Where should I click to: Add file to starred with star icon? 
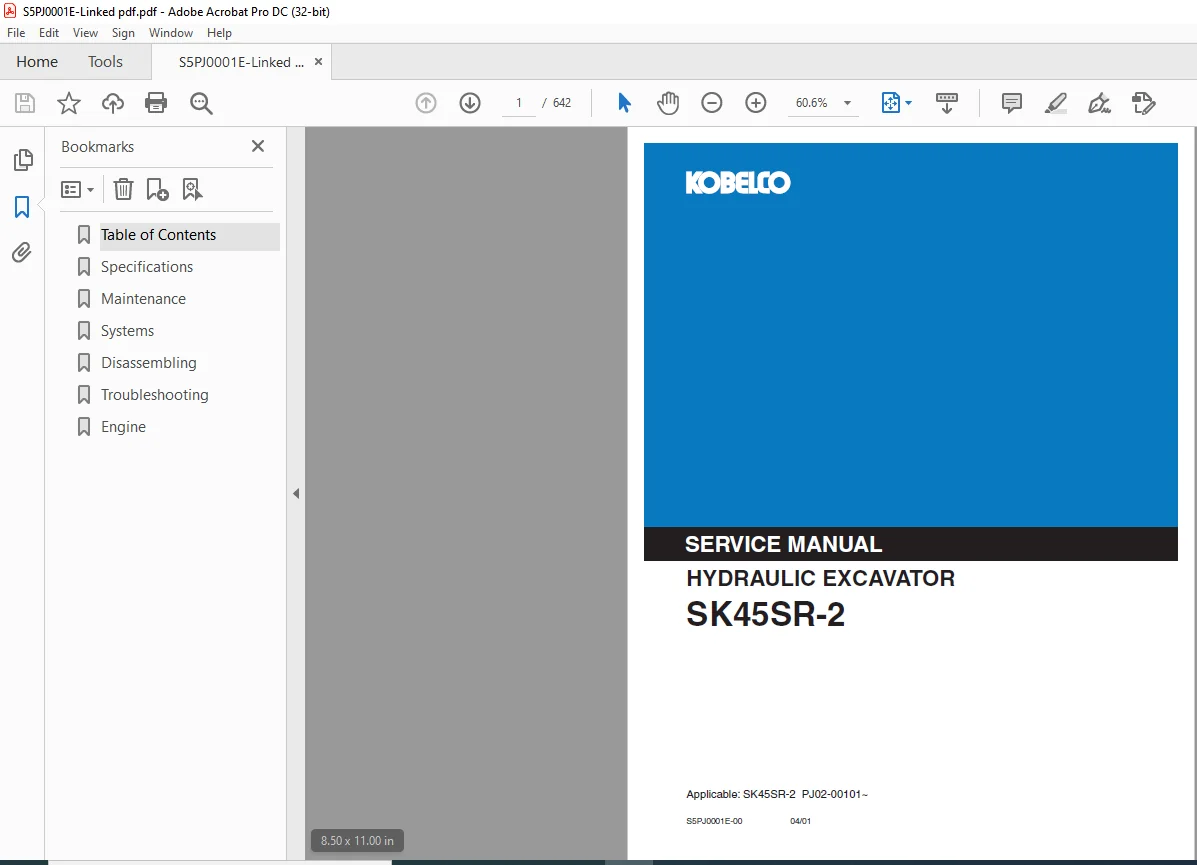pos(69,103)
